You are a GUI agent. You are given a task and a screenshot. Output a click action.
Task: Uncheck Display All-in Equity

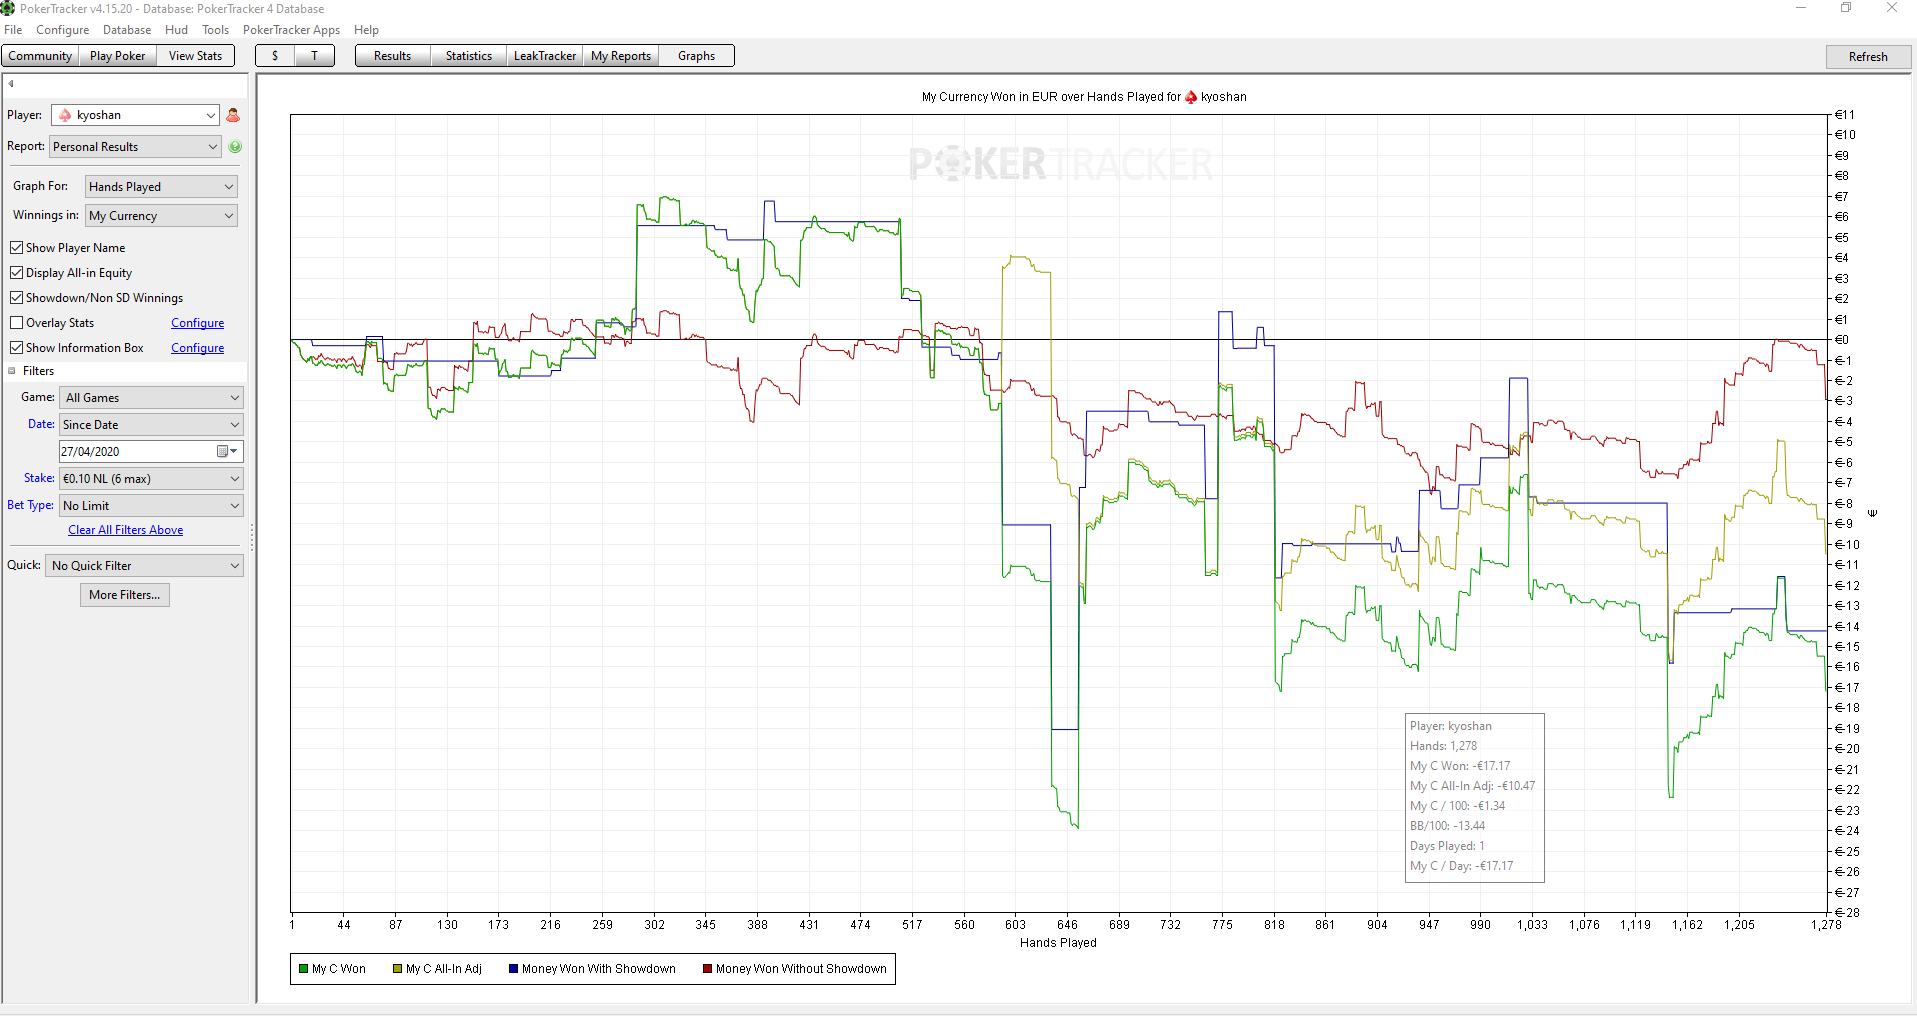(16, 273)
